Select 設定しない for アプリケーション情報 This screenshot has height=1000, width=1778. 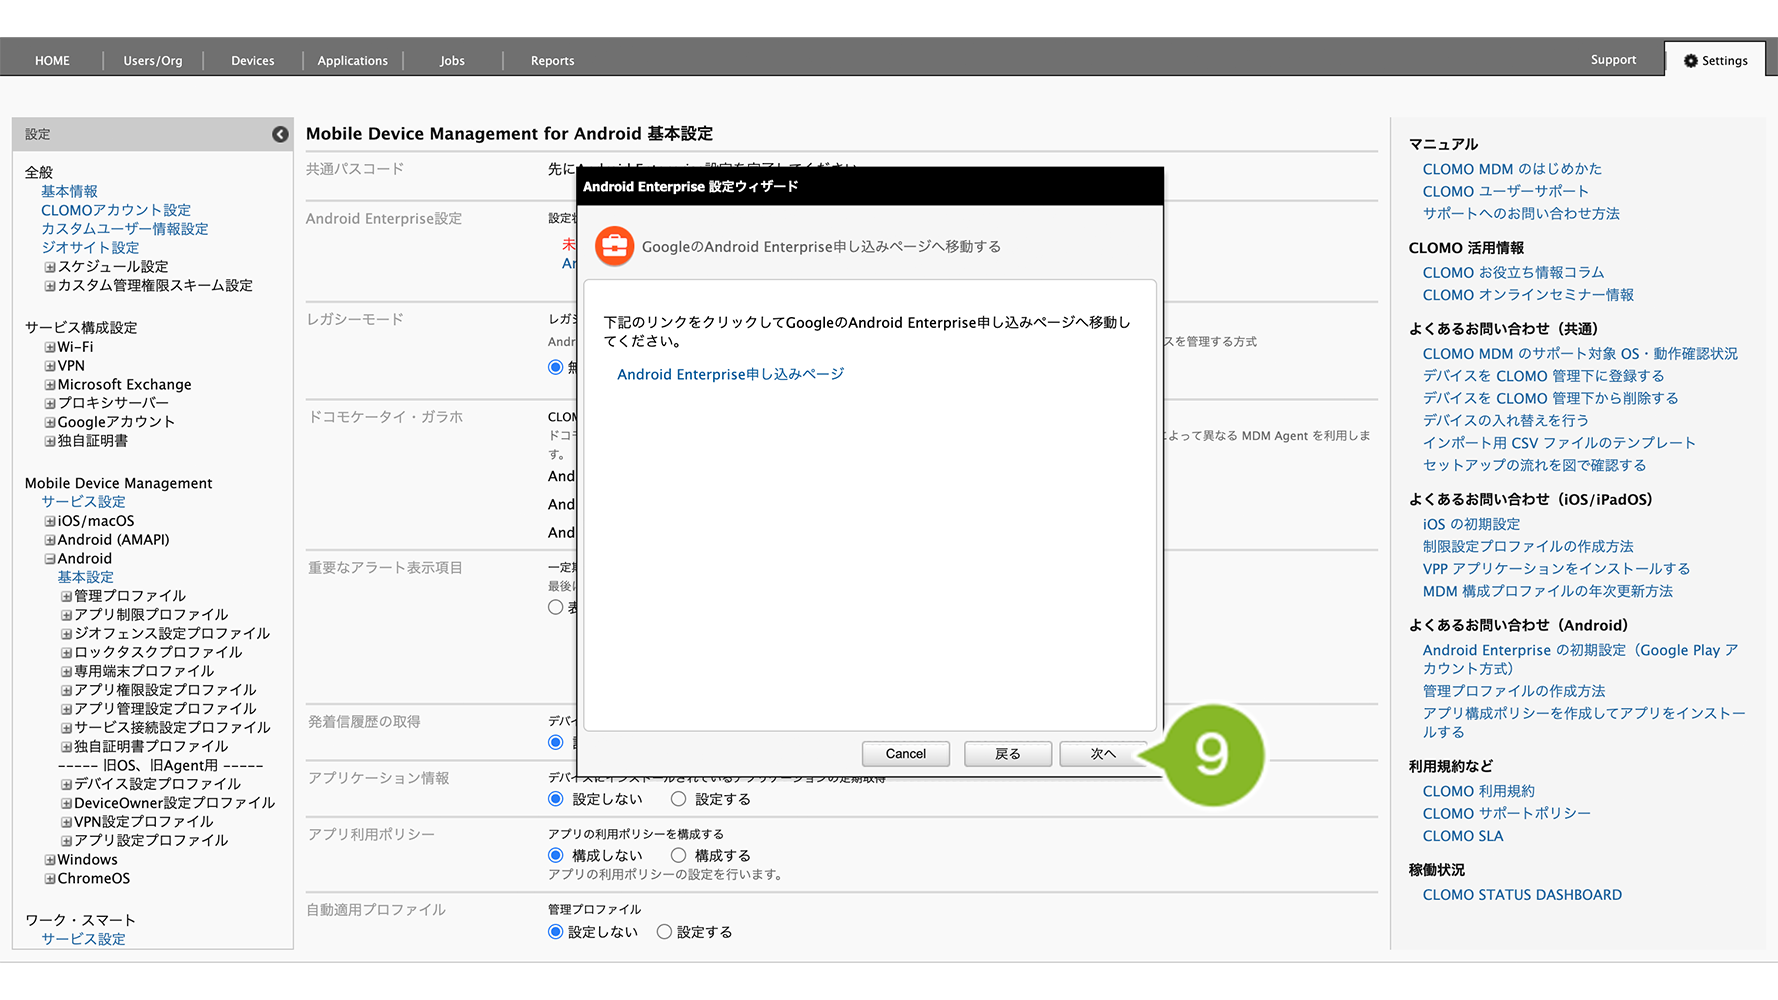click(x=556, y=799)
